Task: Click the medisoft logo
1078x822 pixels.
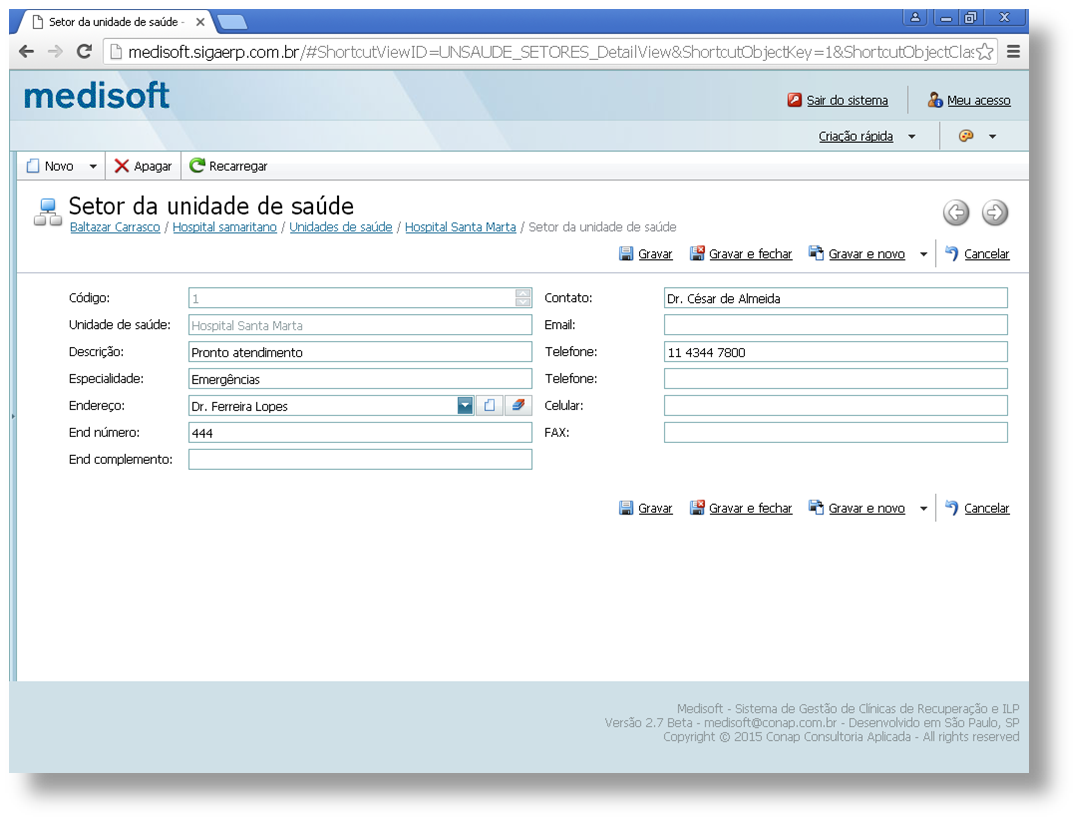Action: [x=96, y=96]
